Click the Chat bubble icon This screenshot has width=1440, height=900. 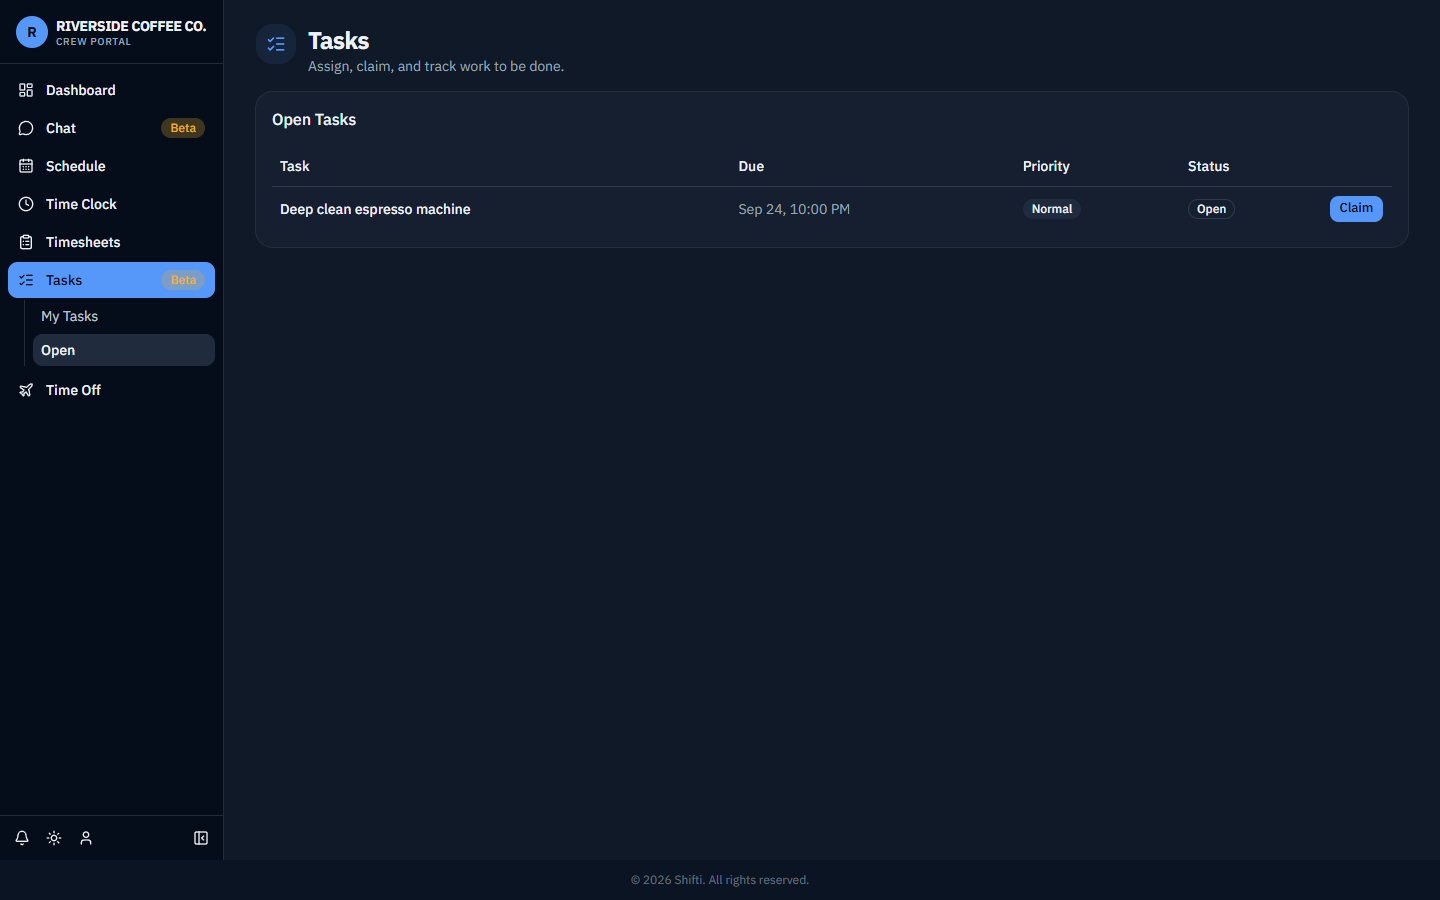coord(26,128)
